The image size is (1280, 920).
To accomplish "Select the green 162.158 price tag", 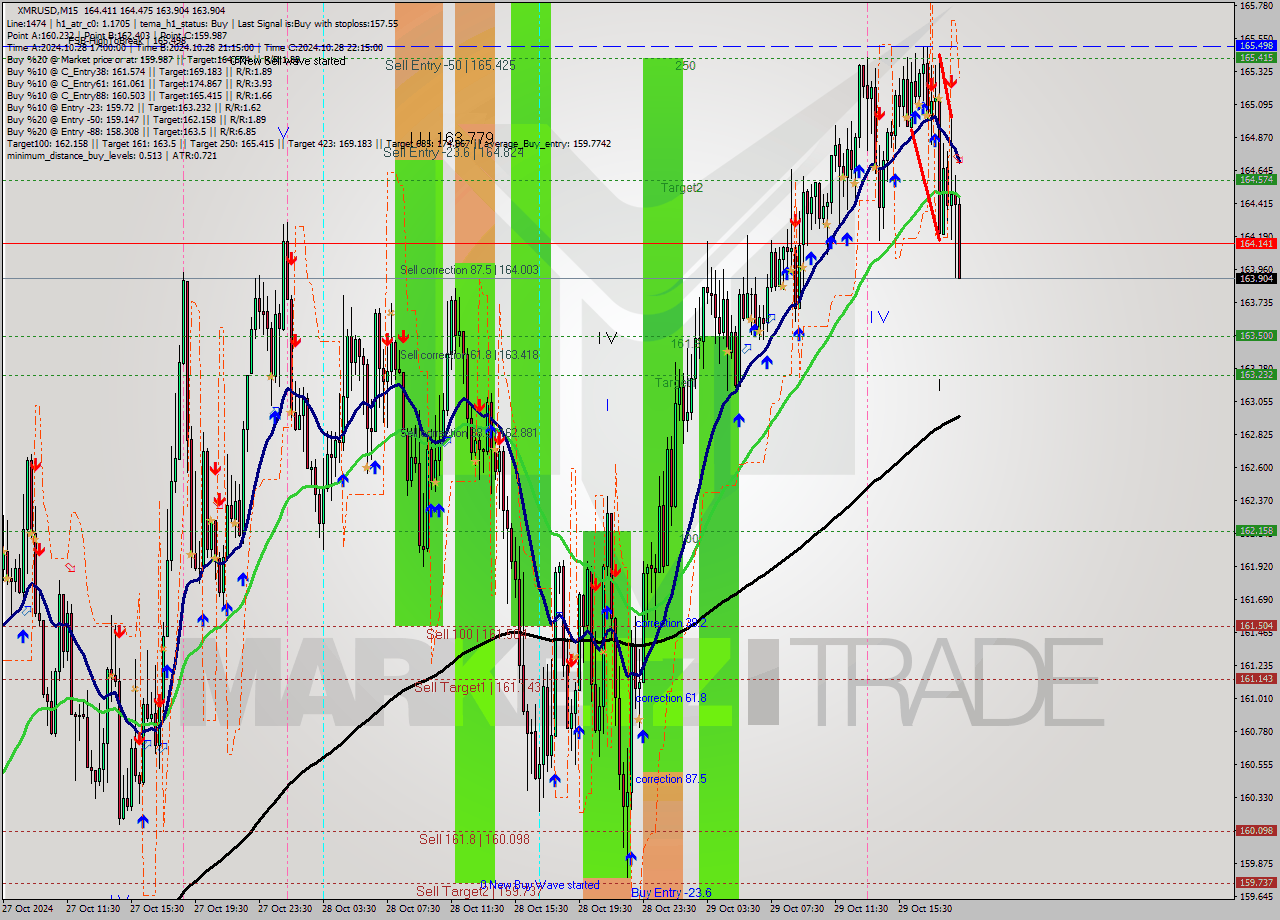I will [x=1257, y=531].
